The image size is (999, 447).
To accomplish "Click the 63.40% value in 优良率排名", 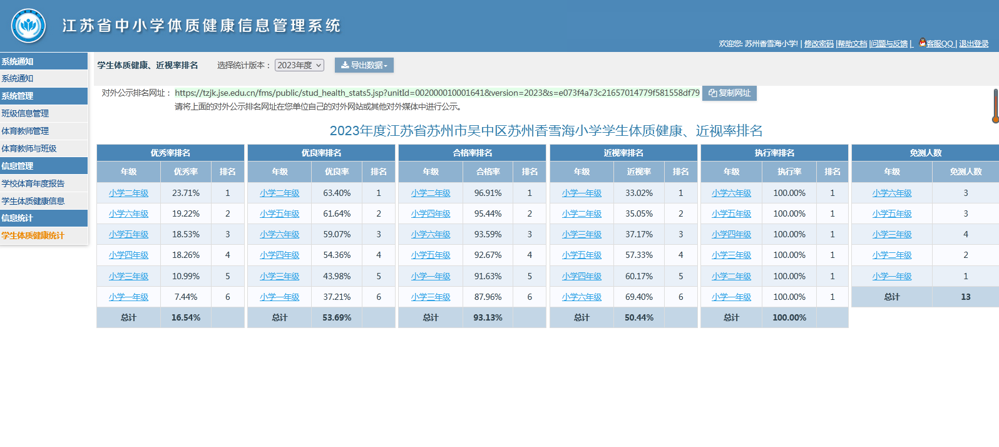I will (337, 193).
